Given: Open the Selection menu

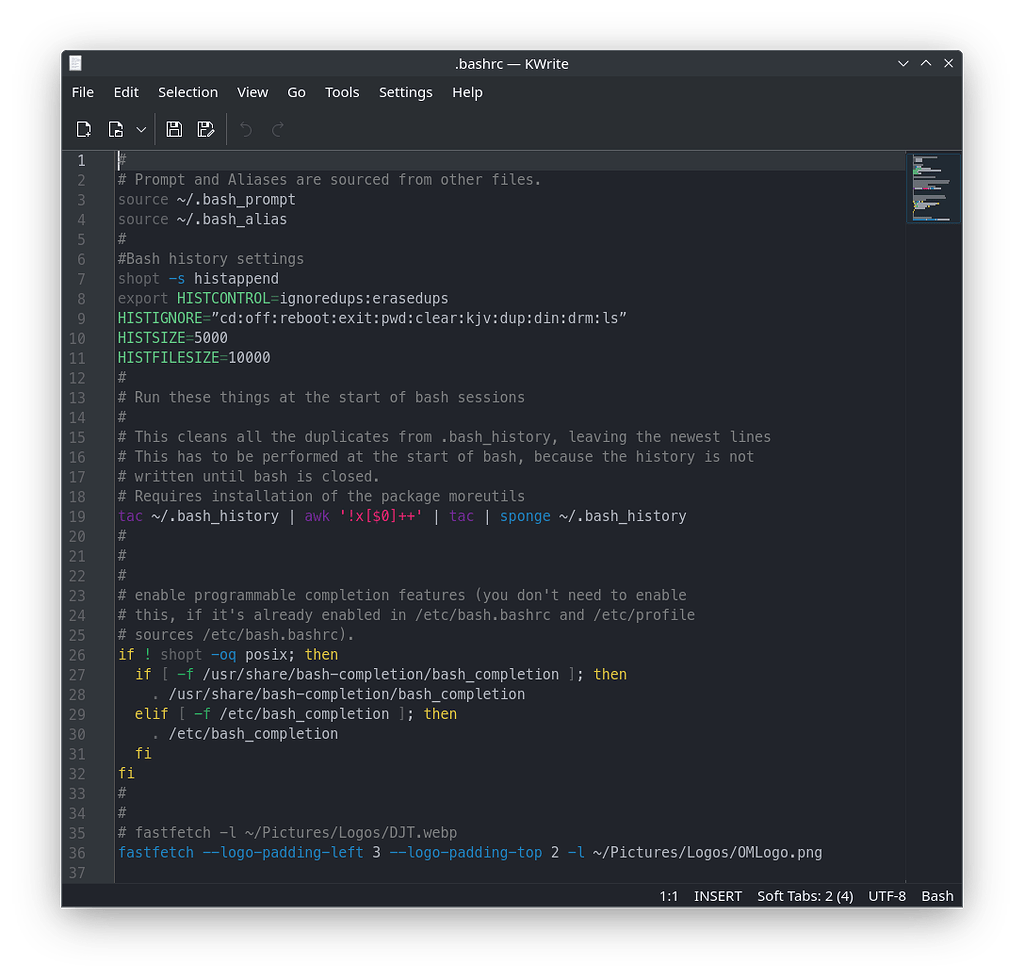Looking at the screenshot, I should (x=188, y=92).
